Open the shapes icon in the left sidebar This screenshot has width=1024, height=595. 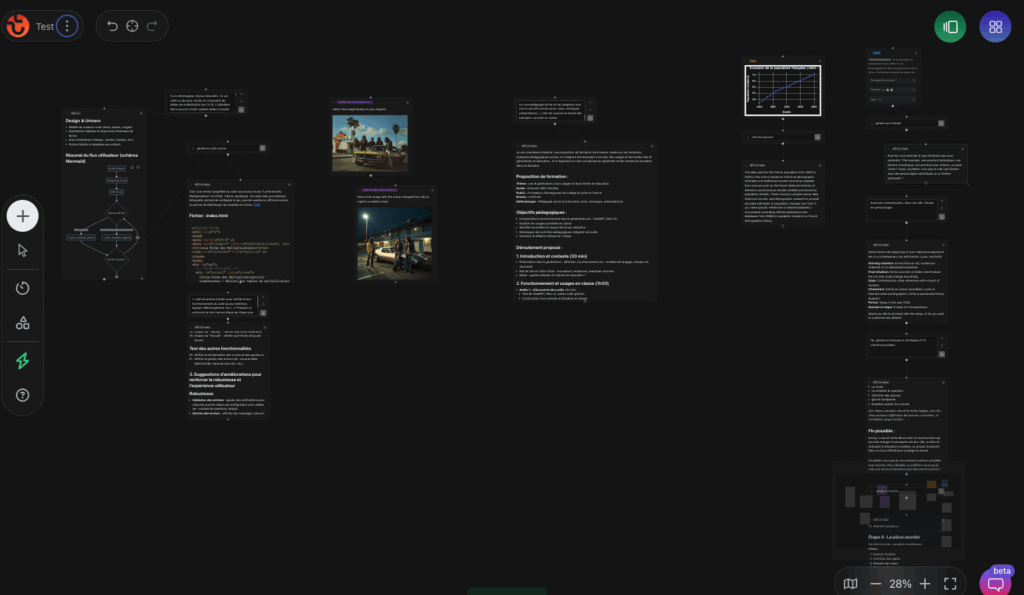click(x=22, y=323)
